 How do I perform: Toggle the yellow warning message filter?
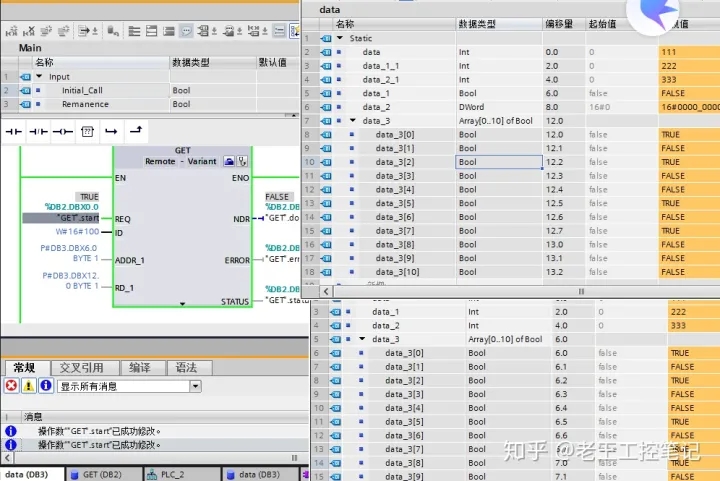(x=28, y=386)
